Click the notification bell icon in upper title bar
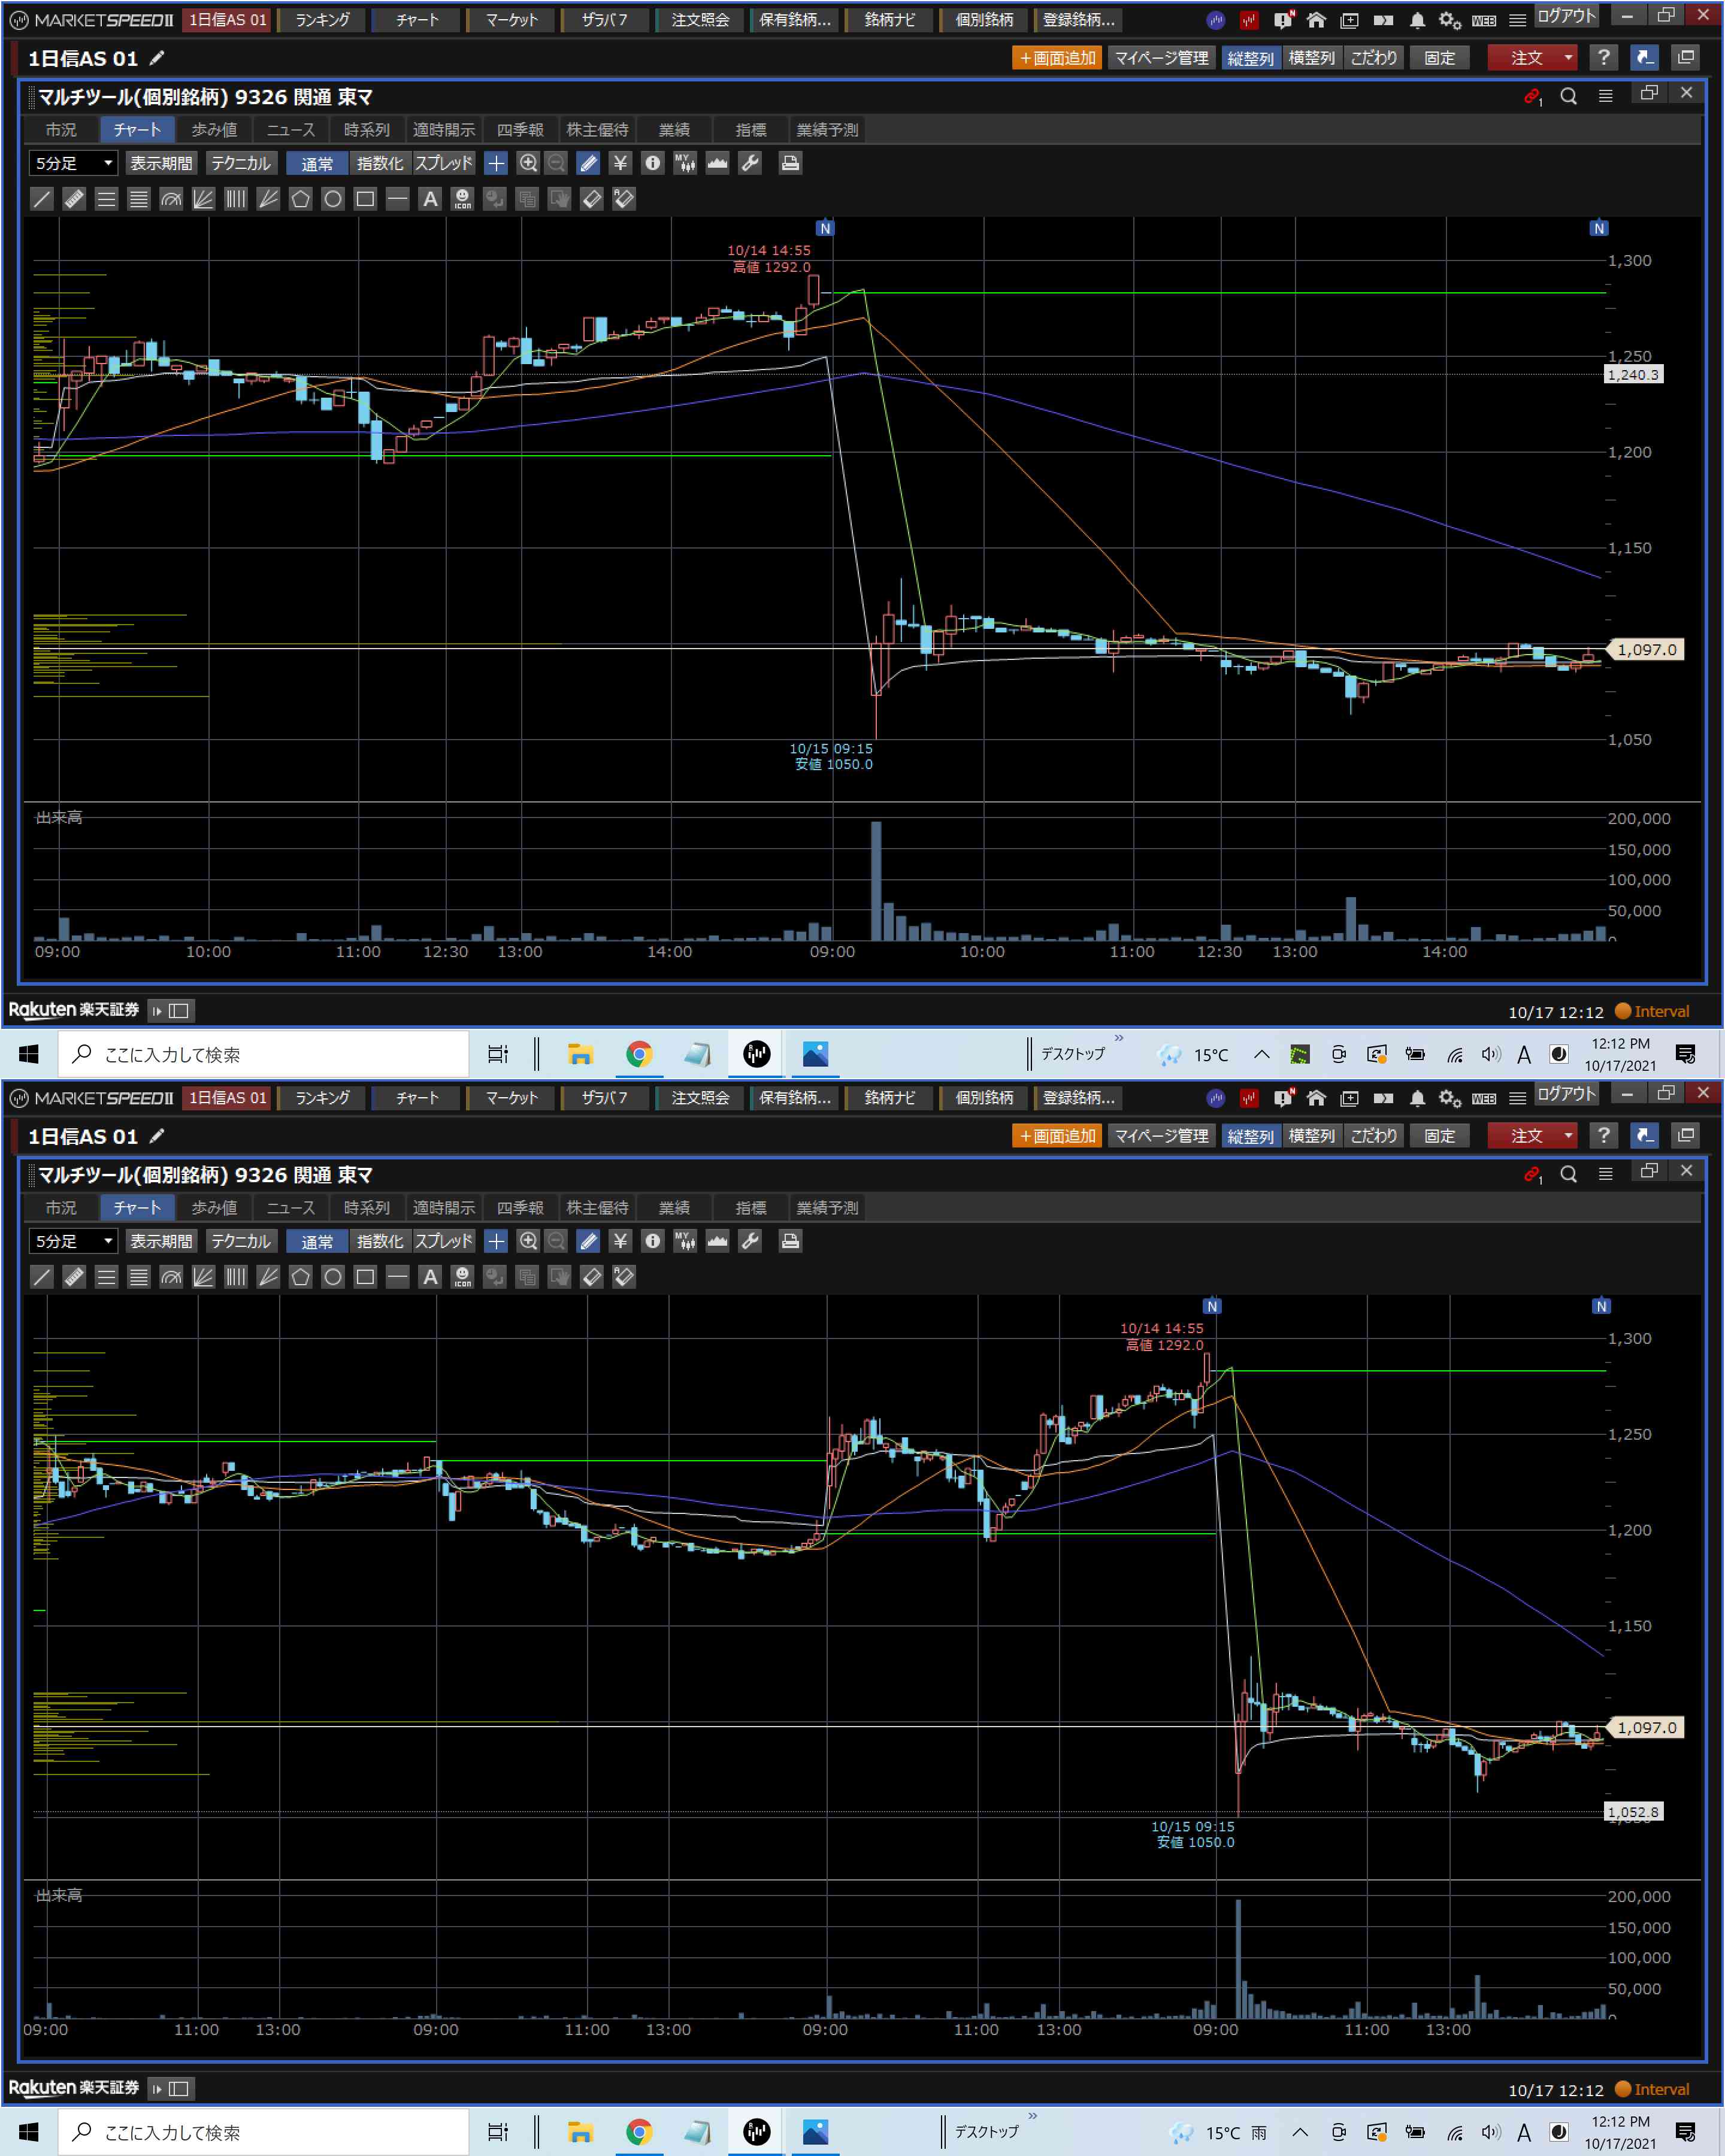 [x=1417, y=20]
